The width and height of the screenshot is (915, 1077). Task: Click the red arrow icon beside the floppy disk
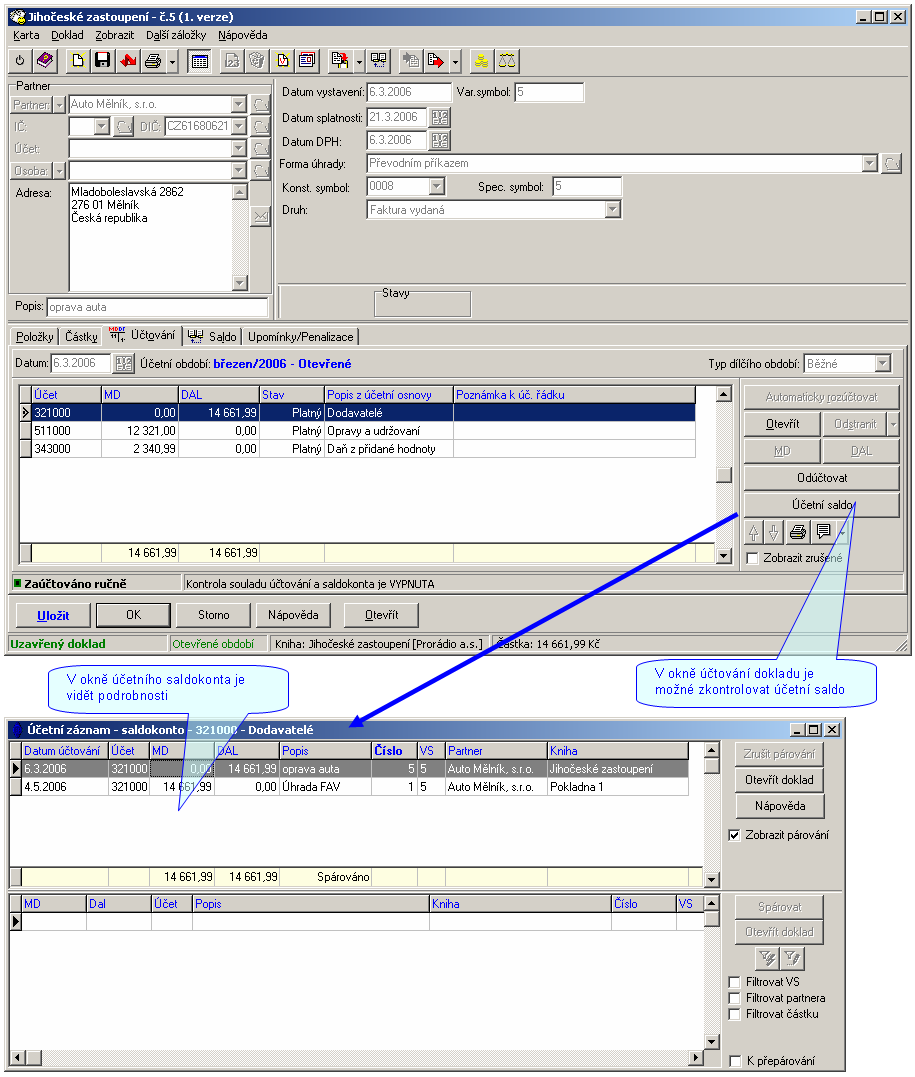pyautogui.click(x=128, y=61)
